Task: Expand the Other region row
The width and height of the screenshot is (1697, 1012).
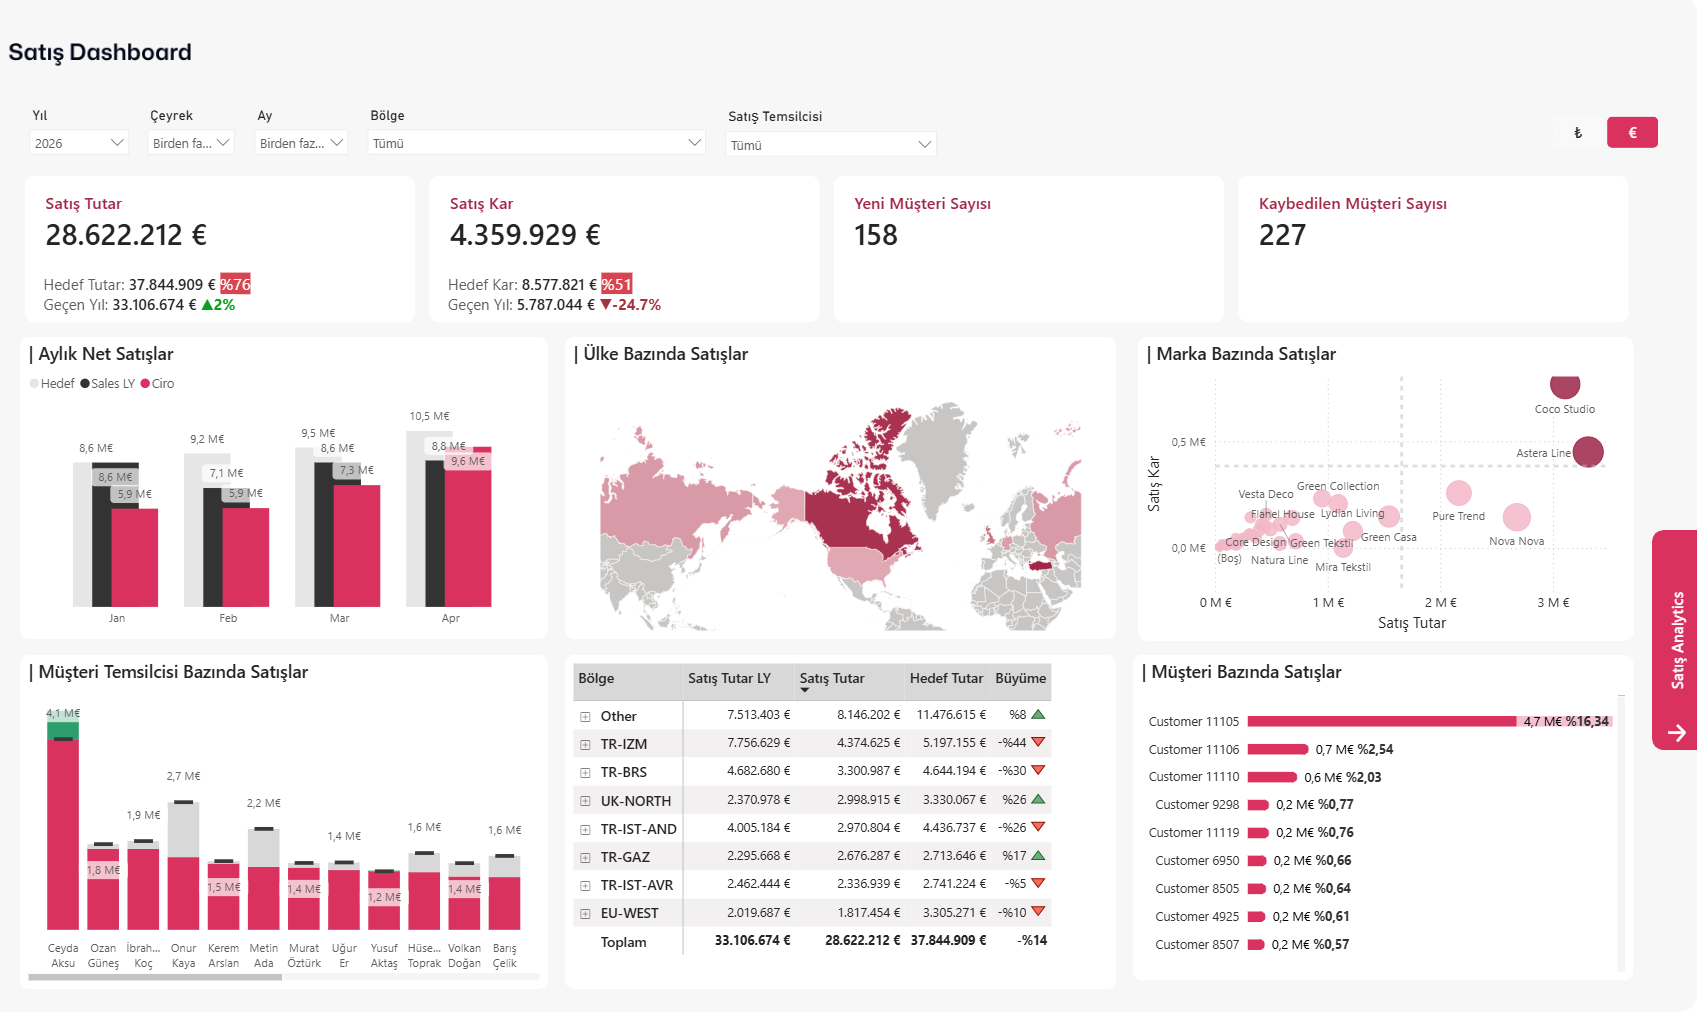Action: [585, 717]
